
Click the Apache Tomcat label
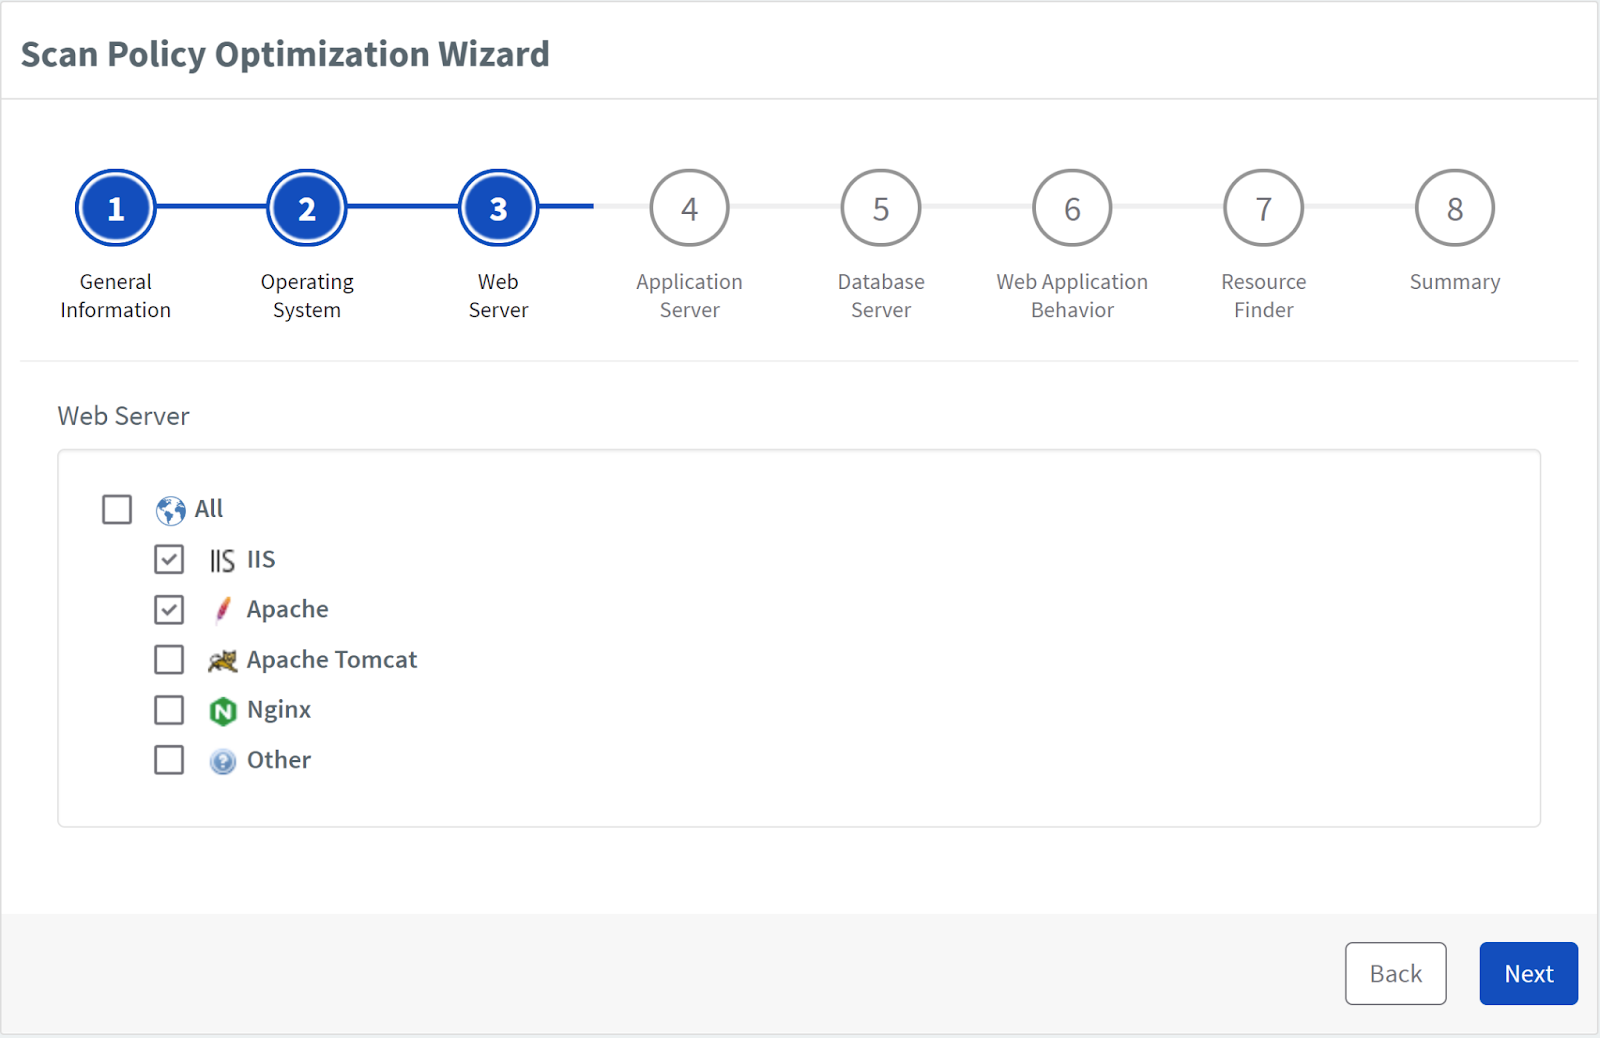(332, 660)
